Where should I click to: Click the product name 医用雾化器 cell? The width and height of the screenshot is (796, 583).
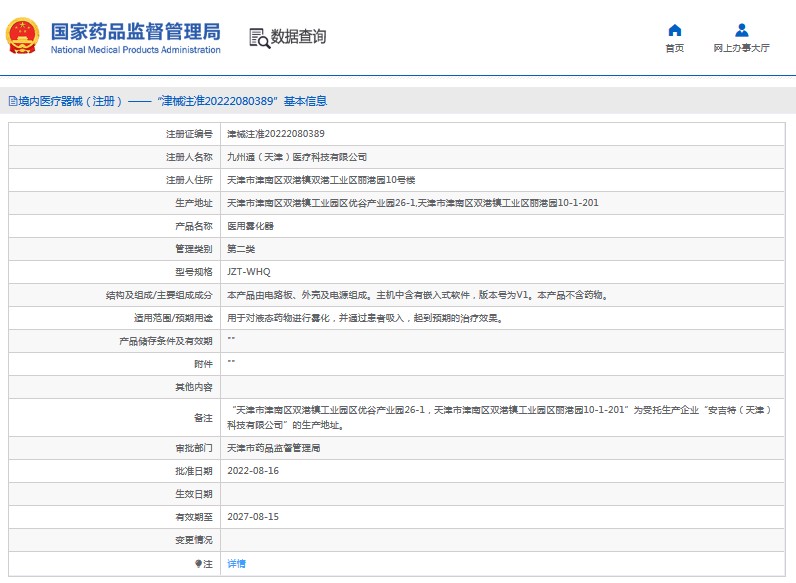tap(250, 226)
